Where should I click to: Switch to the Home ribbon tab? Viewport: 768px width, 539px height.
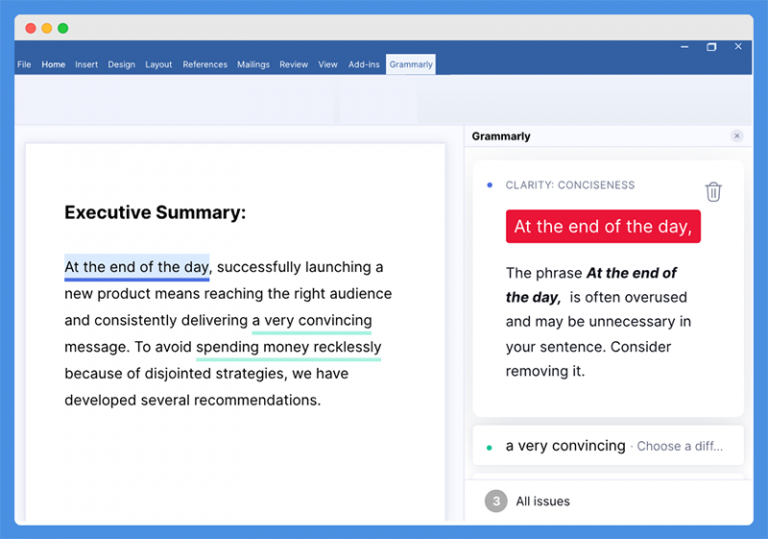click(53, 64)
